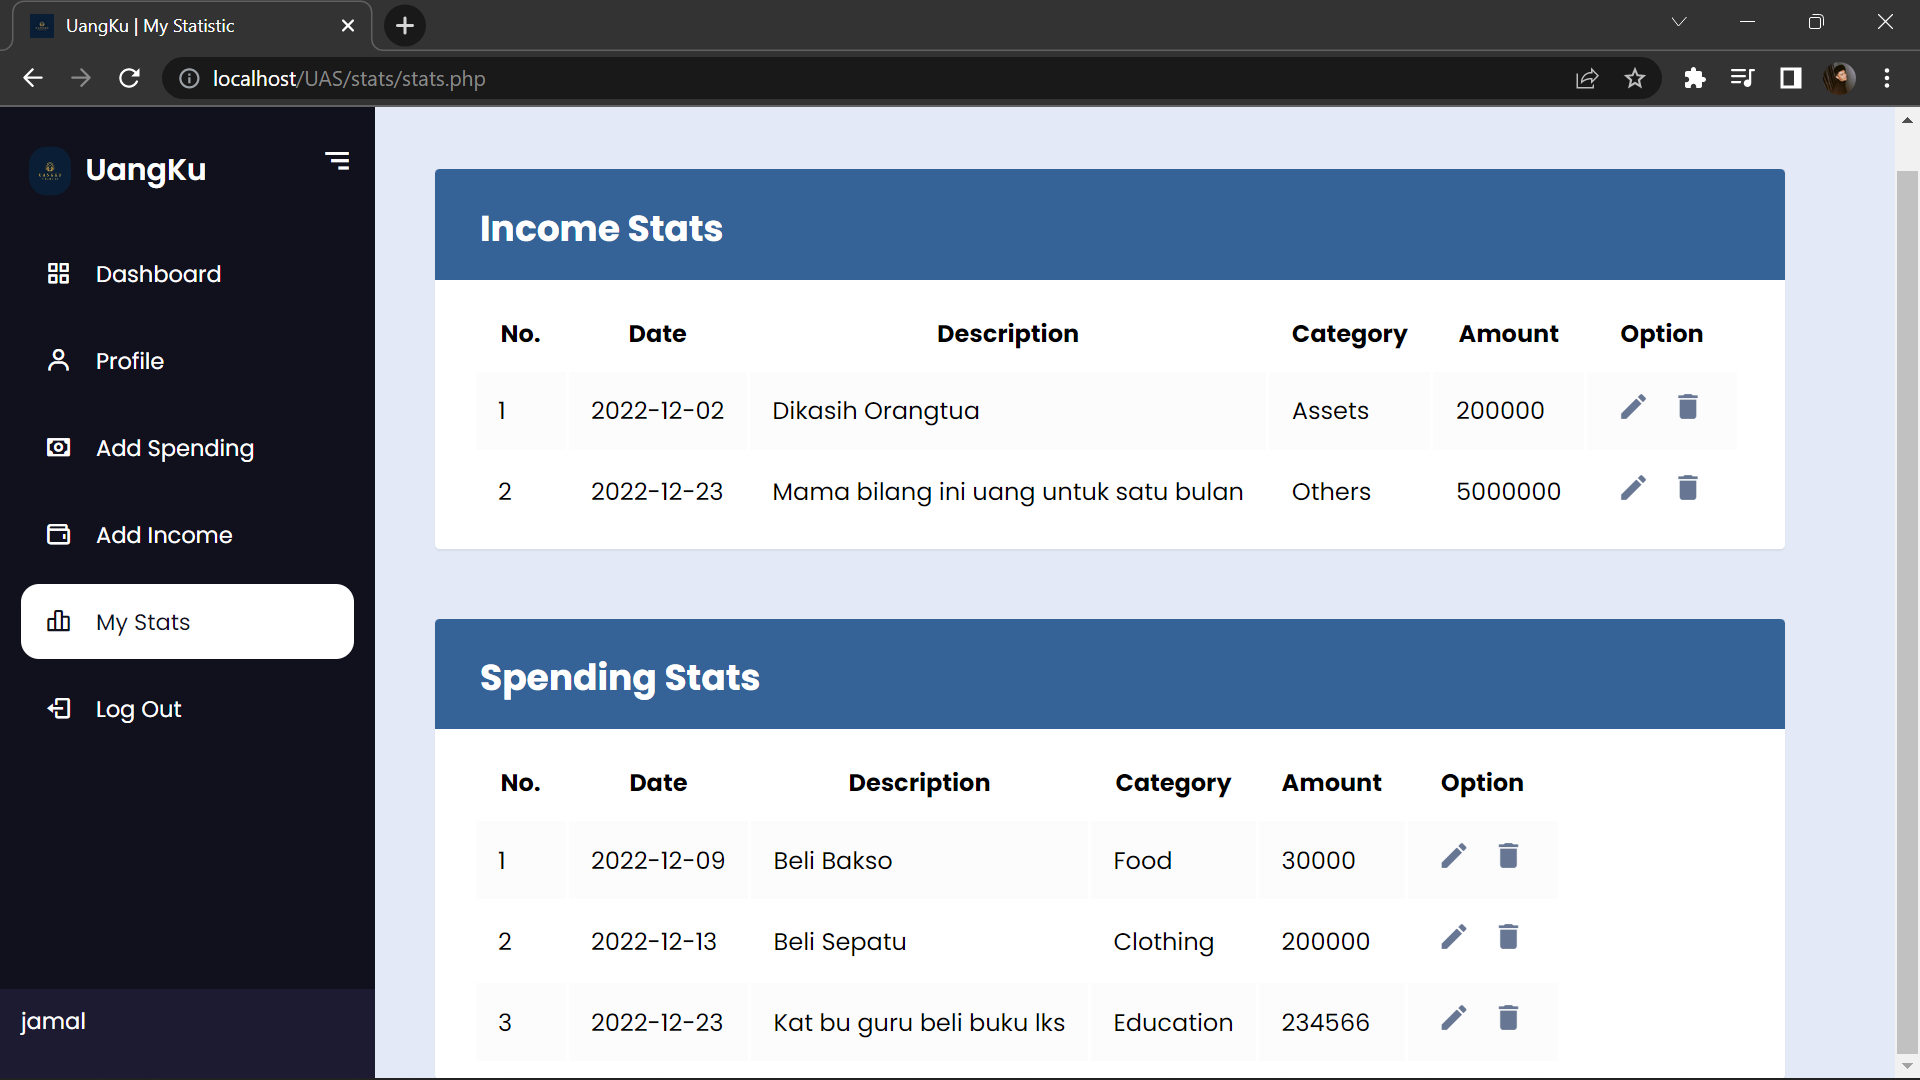1920x1080 pixels.
Task: Delete the "Kat bu guru" education expense
Action: (x=1509, y=1018)
